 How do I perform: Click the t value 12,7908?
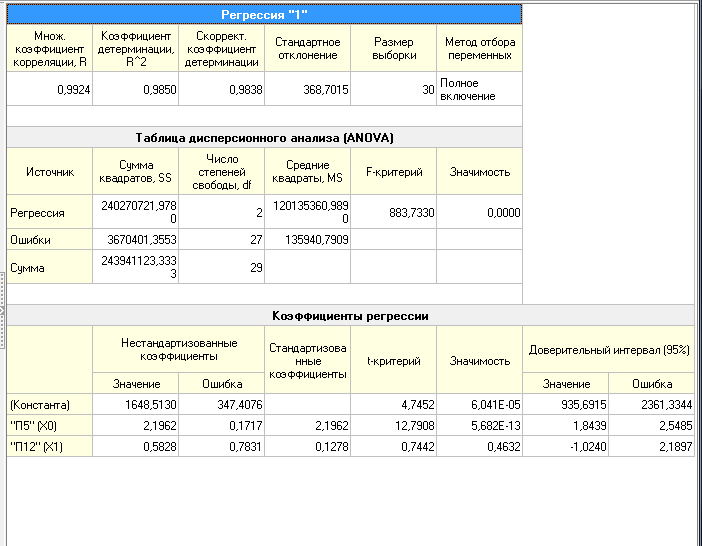coord(394,425)
